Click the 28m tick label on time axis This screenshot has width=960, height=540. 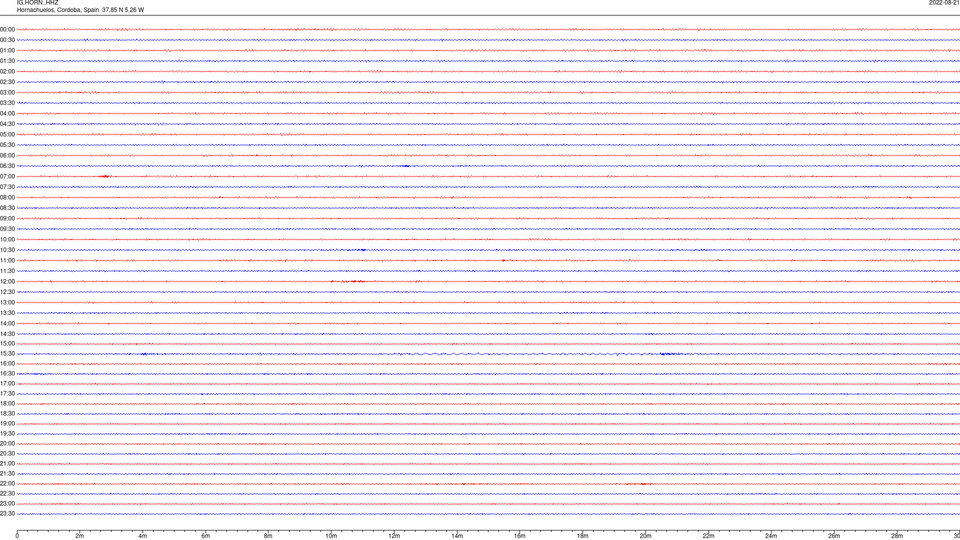[x=897, y=536]
